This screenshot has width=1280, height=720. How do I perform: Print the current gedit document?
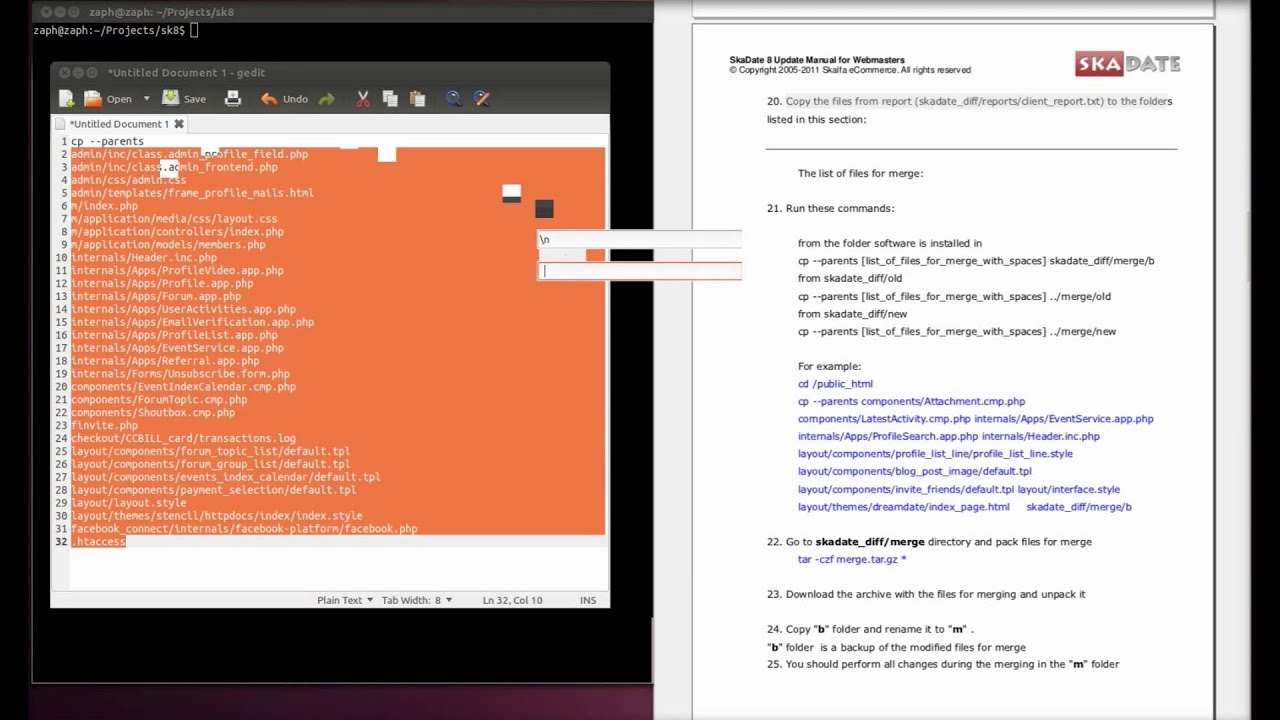233,98
